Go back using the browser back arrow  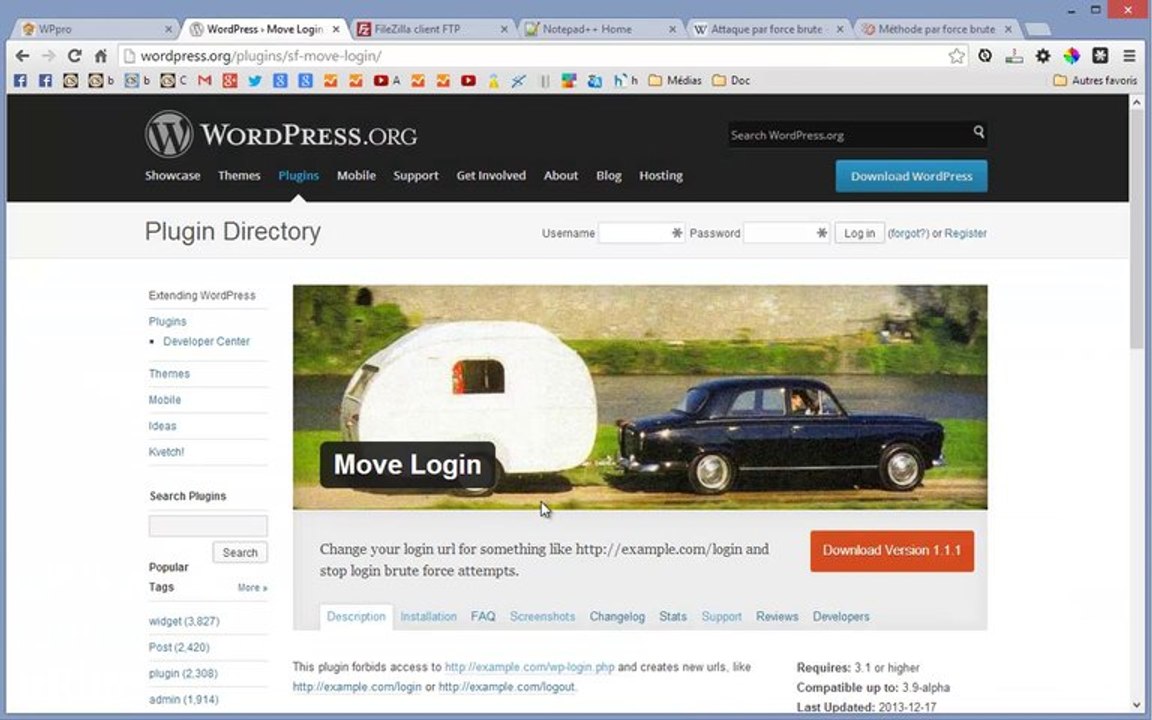point(23,56)
